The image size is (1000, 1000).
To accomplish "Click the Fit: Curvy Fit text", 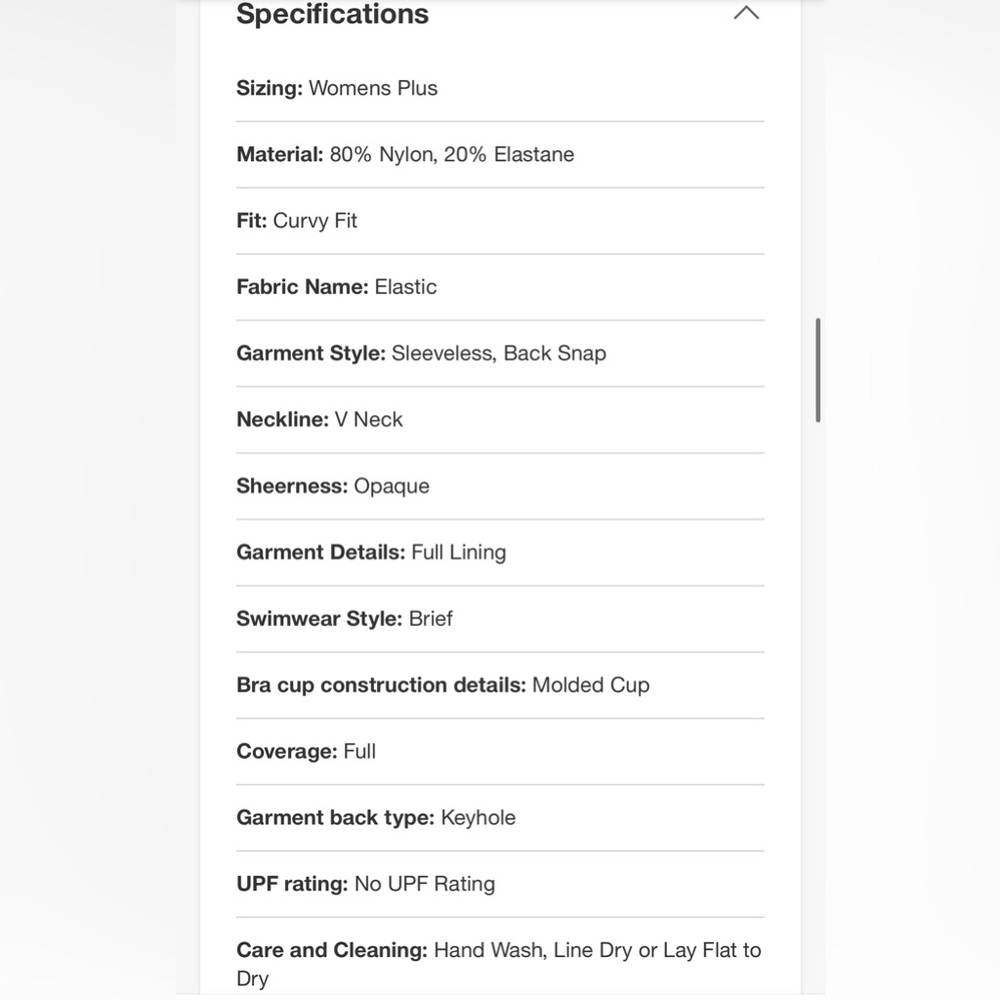I will click(297, 221).
